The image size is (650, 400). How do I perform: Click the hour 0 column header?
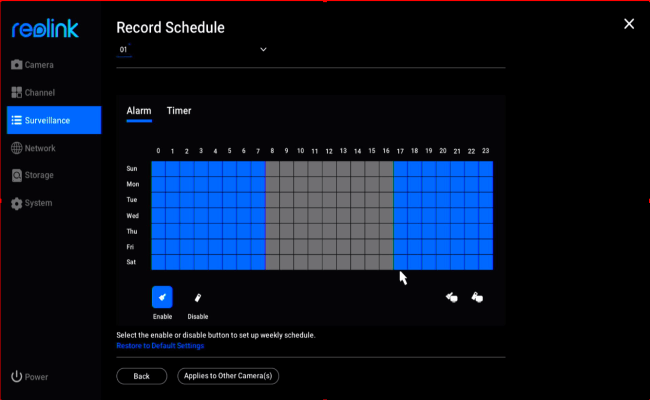[x=158, y=151]
